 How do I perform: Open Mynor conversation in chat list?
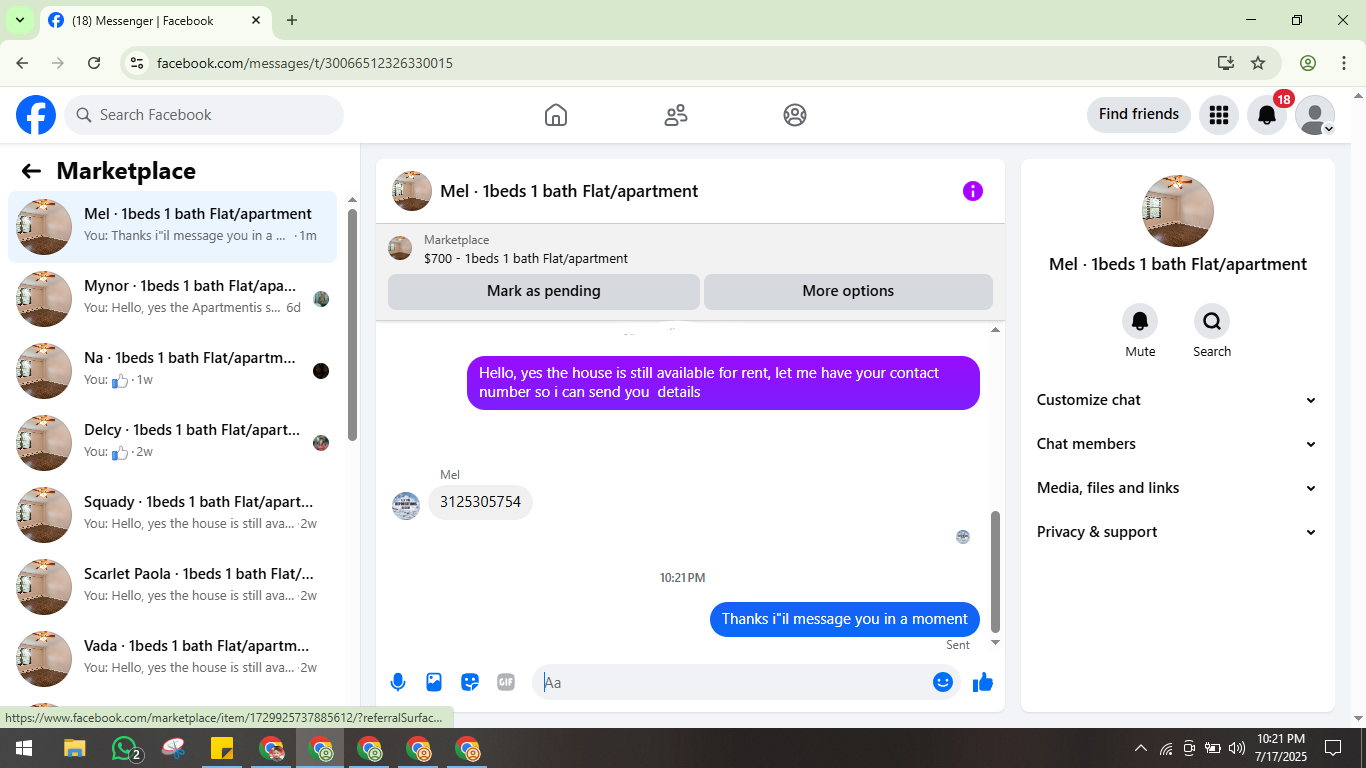tap(172, 299)
